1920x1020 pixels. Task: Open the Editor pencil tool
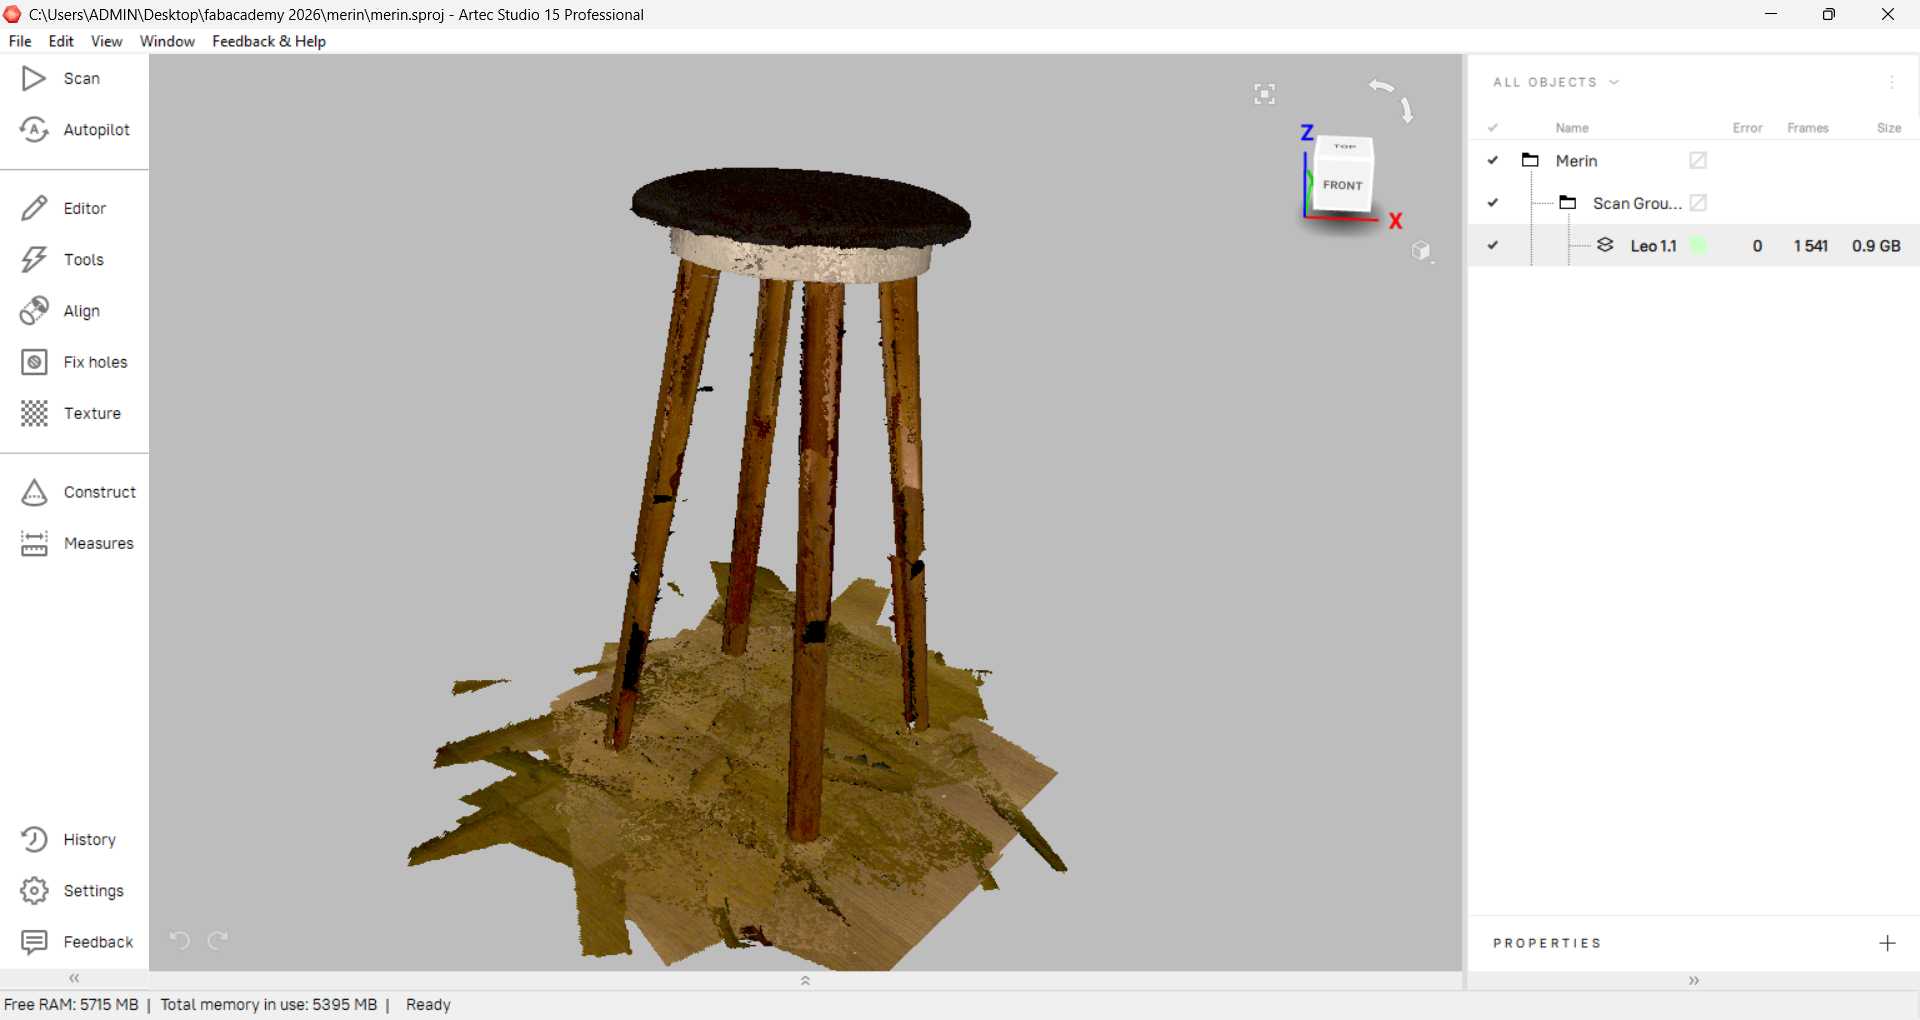coord(34,208)
